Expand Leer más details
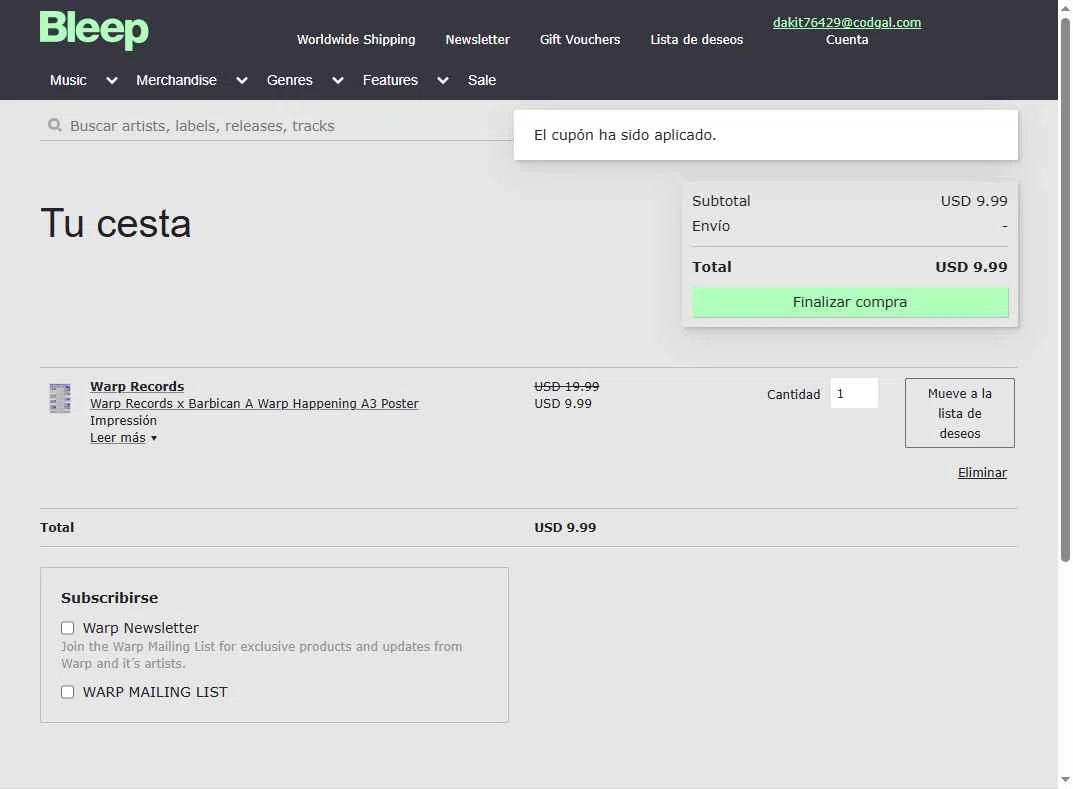This screenshot has width=1073, height=789. (x=123, y=438)
